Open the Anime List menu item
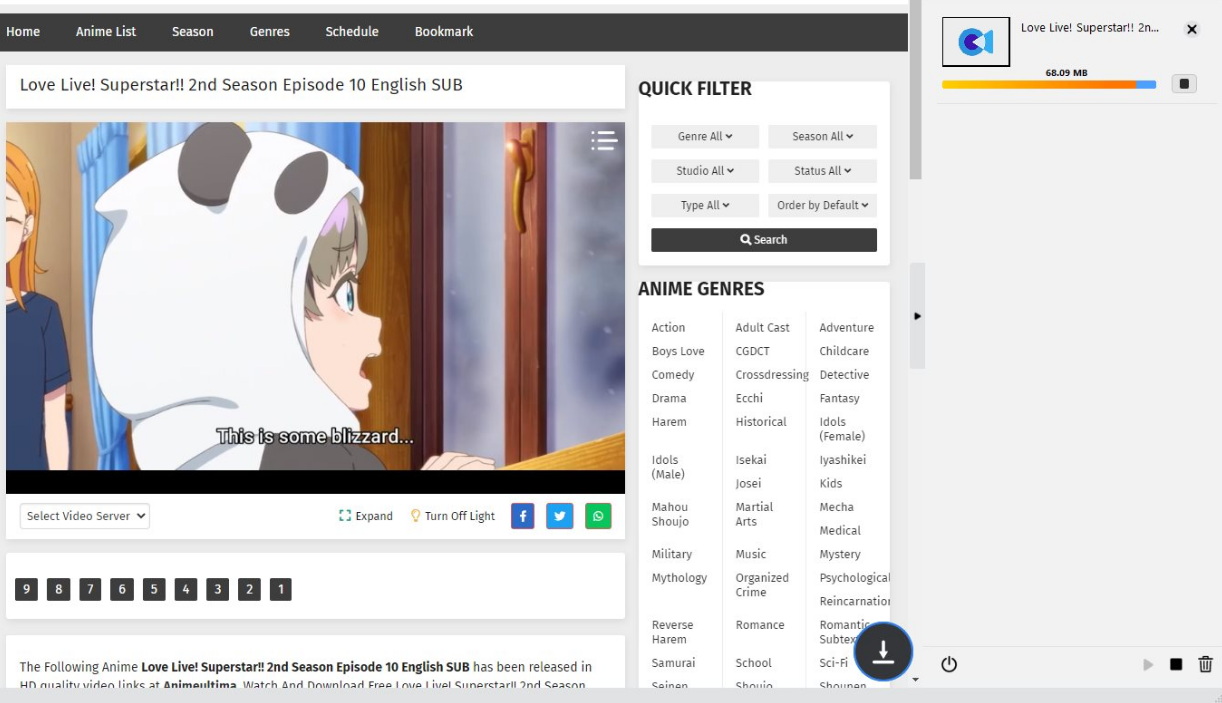Screen dimensions: 1222x703 tap(106, 31)
